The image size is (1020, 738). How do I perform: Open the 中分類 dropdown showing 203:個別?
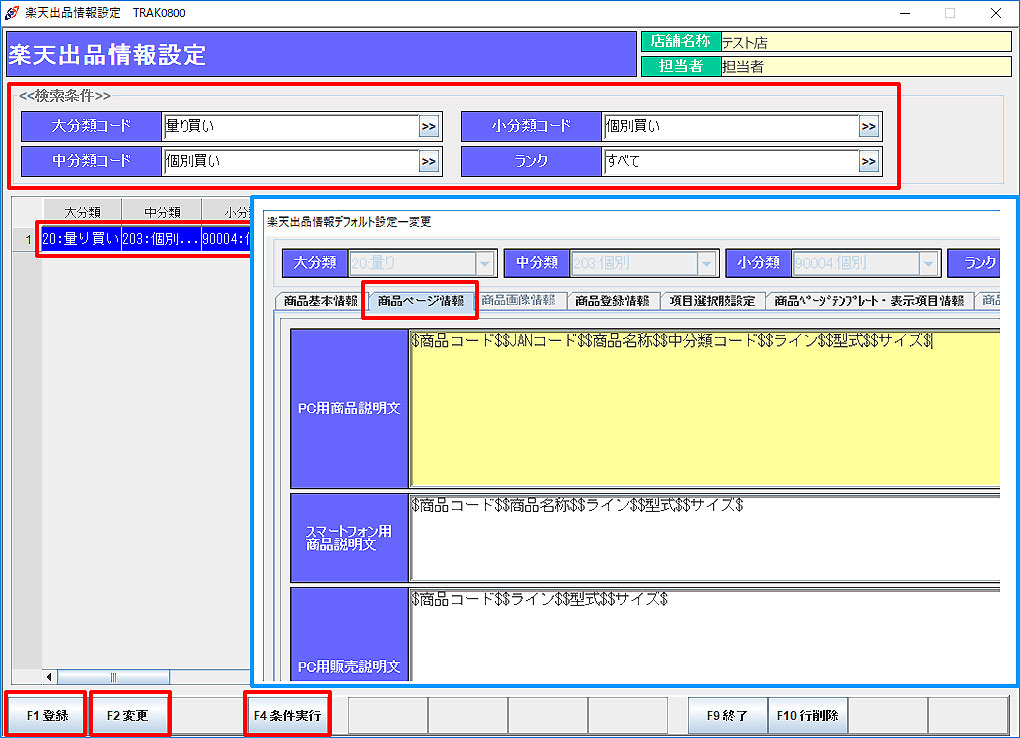707,264
